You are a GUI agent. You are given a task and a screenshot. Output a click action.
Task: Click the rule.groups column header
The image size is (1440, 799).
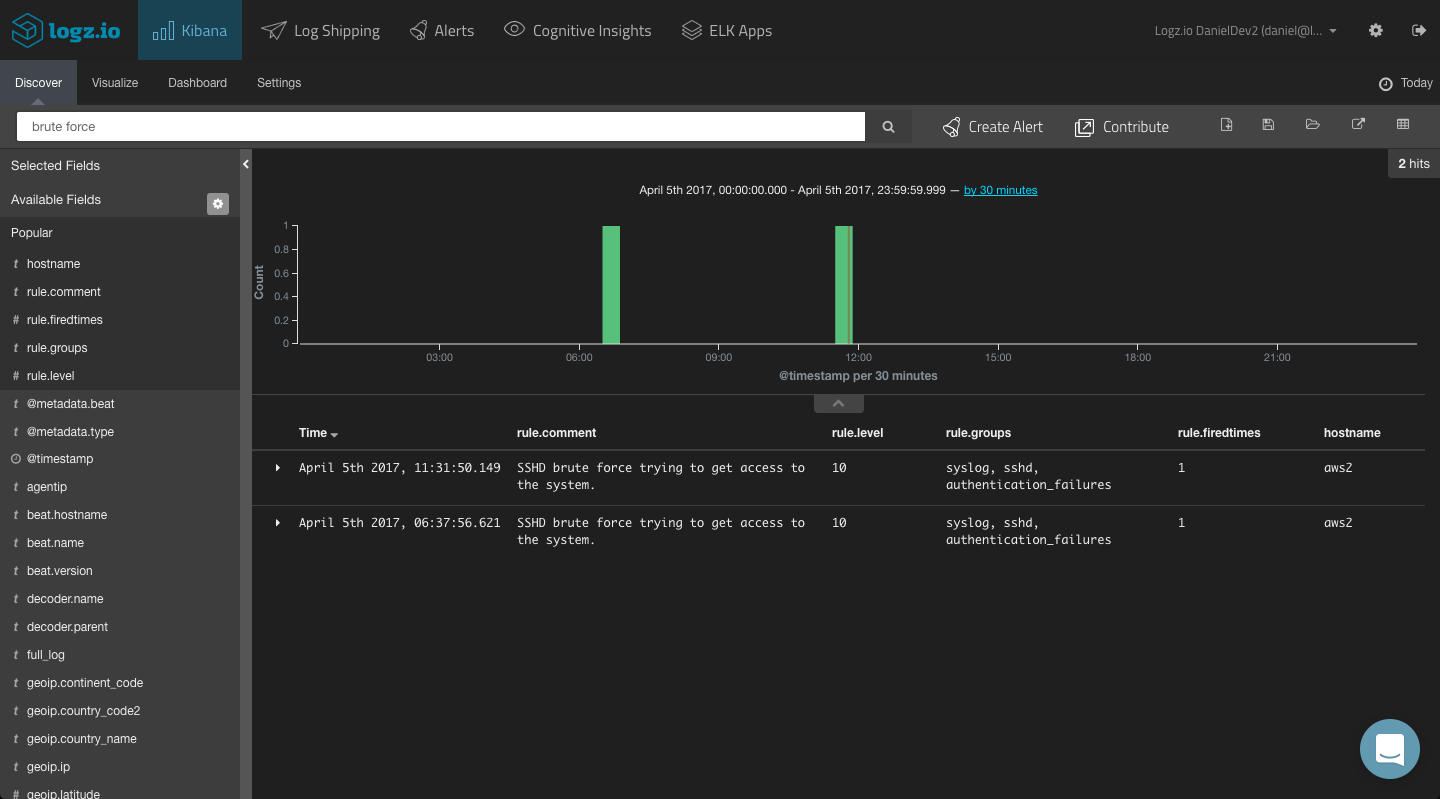pyautogui.click(x=978, y=433)
